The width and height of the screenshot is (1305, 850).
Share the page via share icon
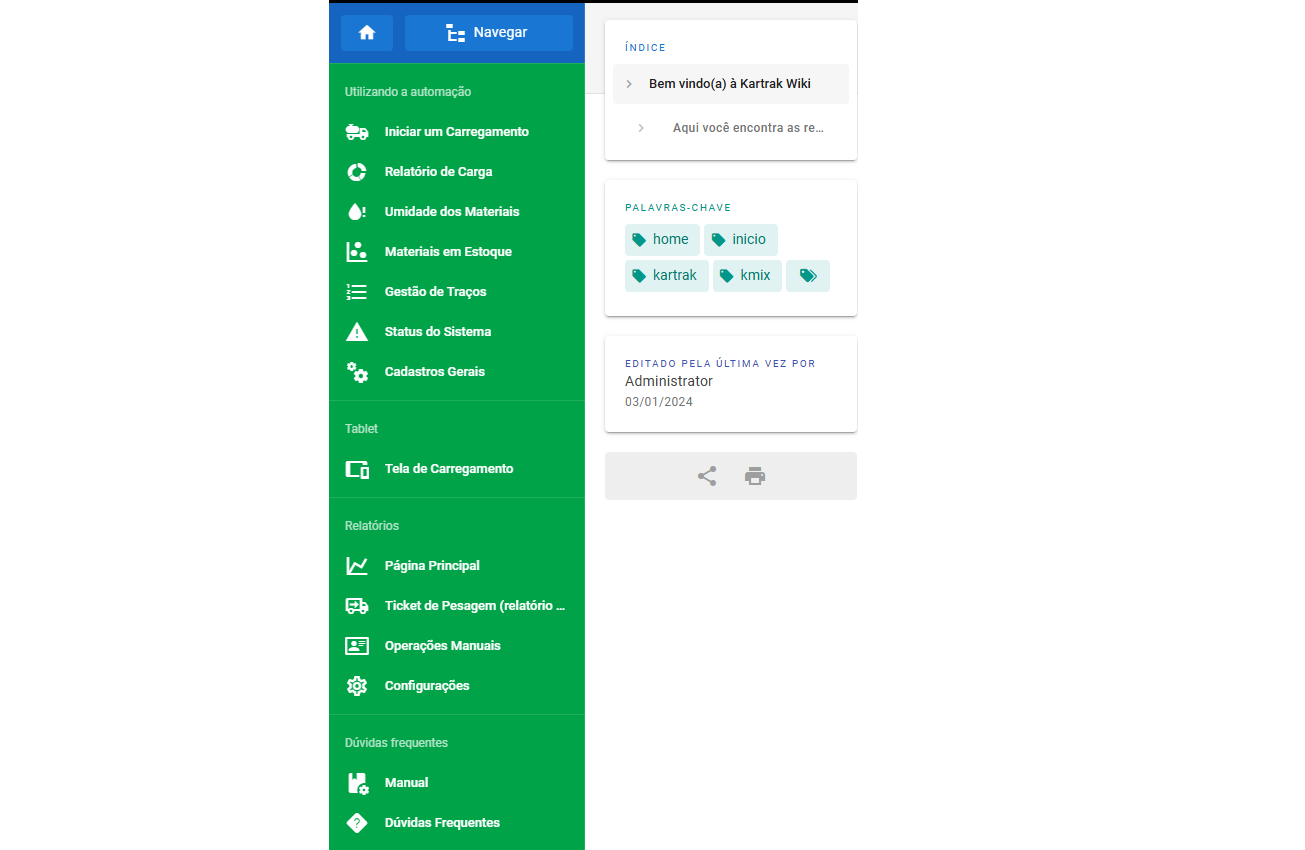point(707,476)
